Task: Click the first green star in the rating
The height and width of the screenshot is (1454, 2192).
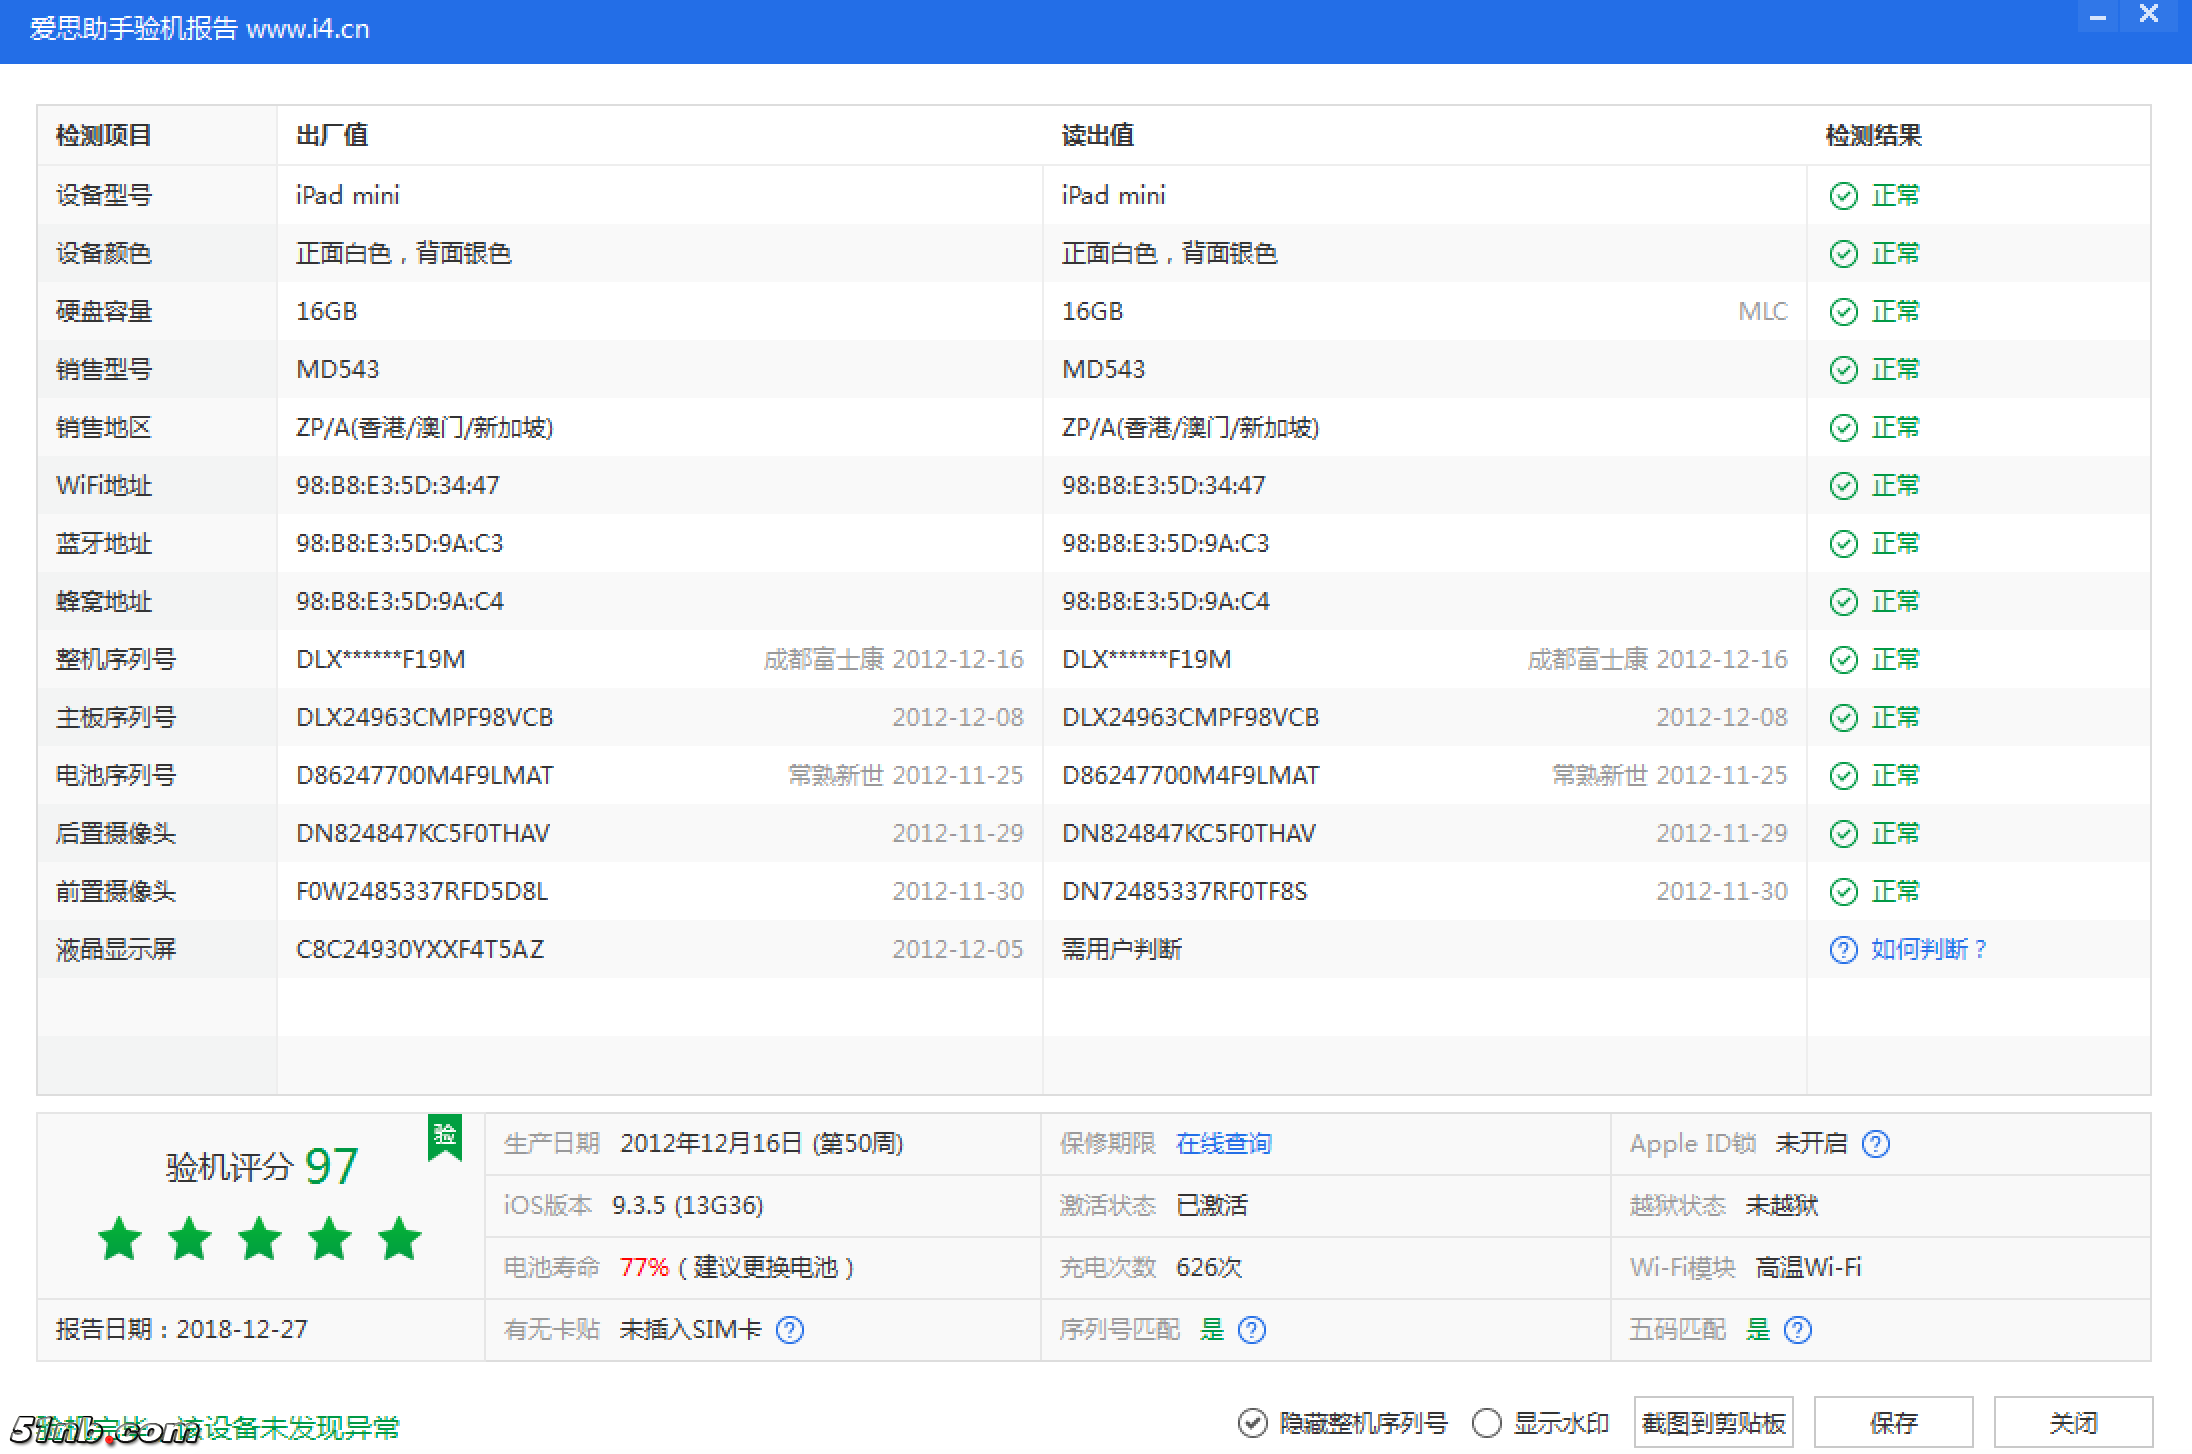Action: [x=119, y=1239]
